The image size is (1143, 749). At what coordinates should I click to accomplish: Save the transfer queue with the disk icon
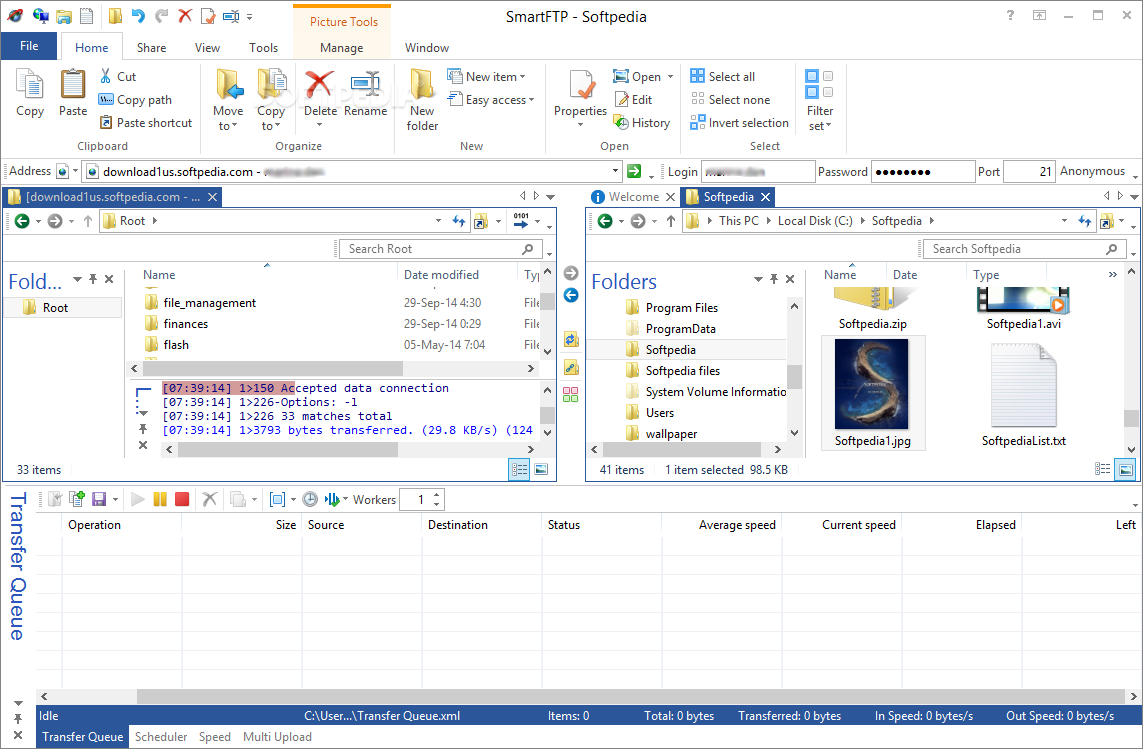(x=98, y=500)
